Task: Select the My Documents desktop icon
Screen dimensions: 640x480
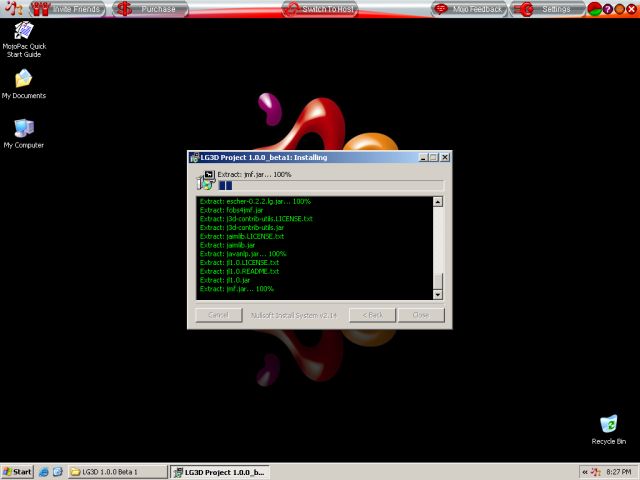Action: coord(23,79)
